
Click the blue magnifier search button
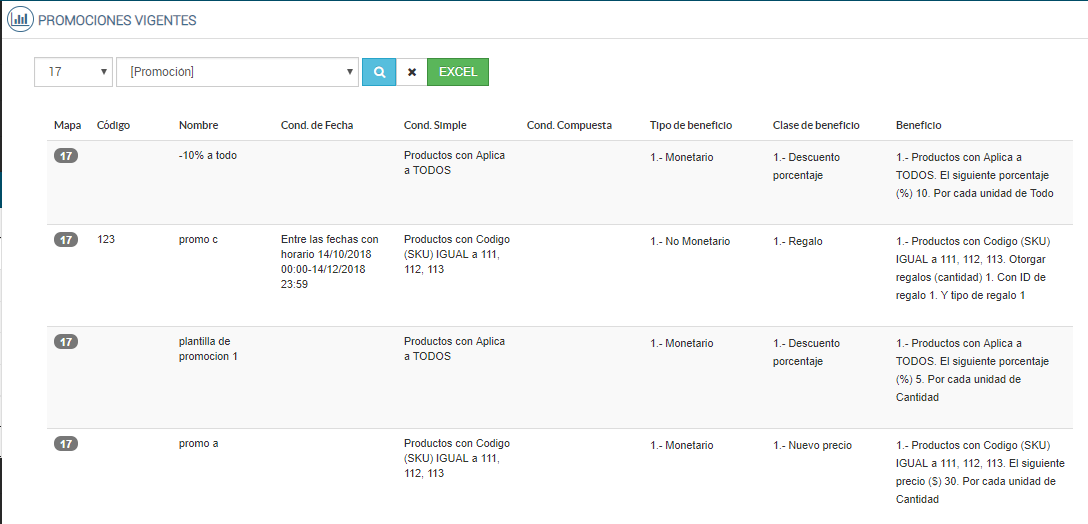pos(379,72)
